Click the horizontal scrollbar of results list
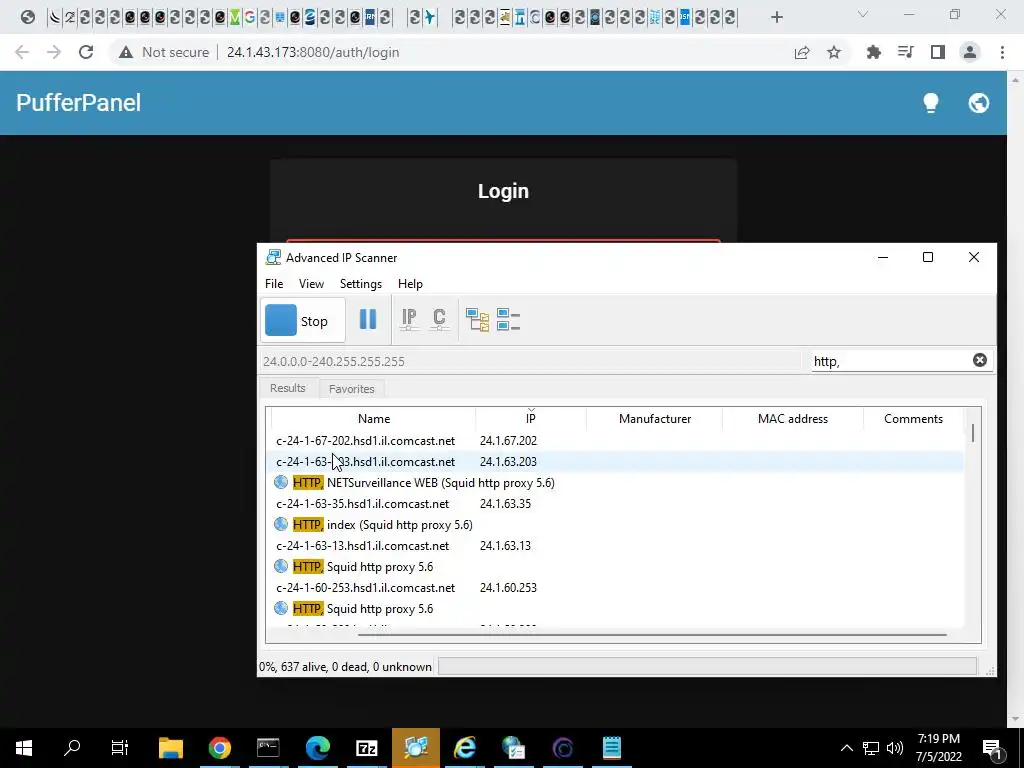This screenshot has height=768, width=1024. (652, 634)
